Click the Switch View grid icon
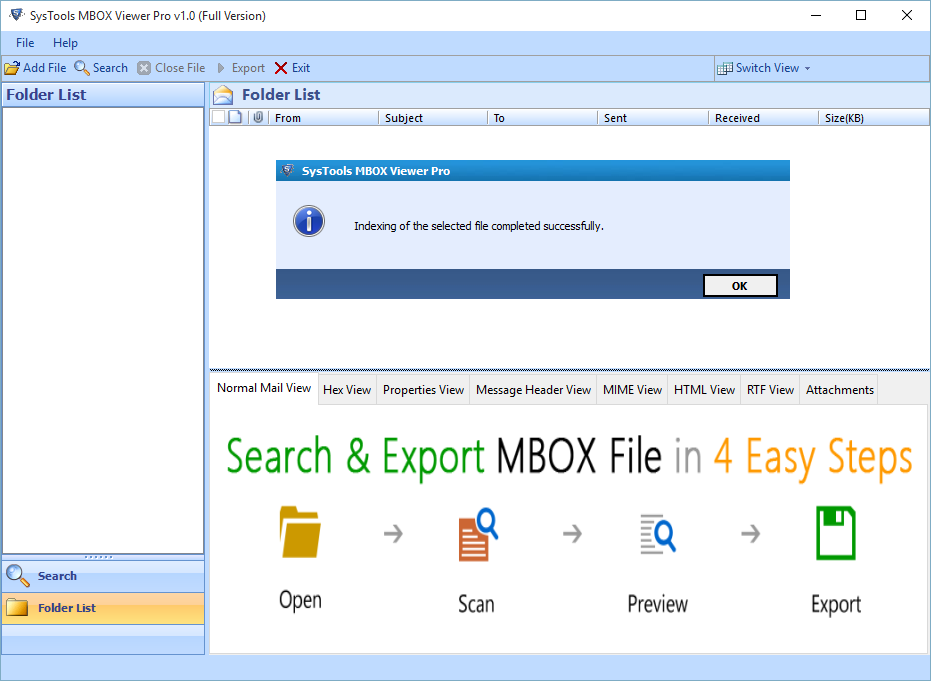This screenshot has height=681, width=931. coord(724,68)
